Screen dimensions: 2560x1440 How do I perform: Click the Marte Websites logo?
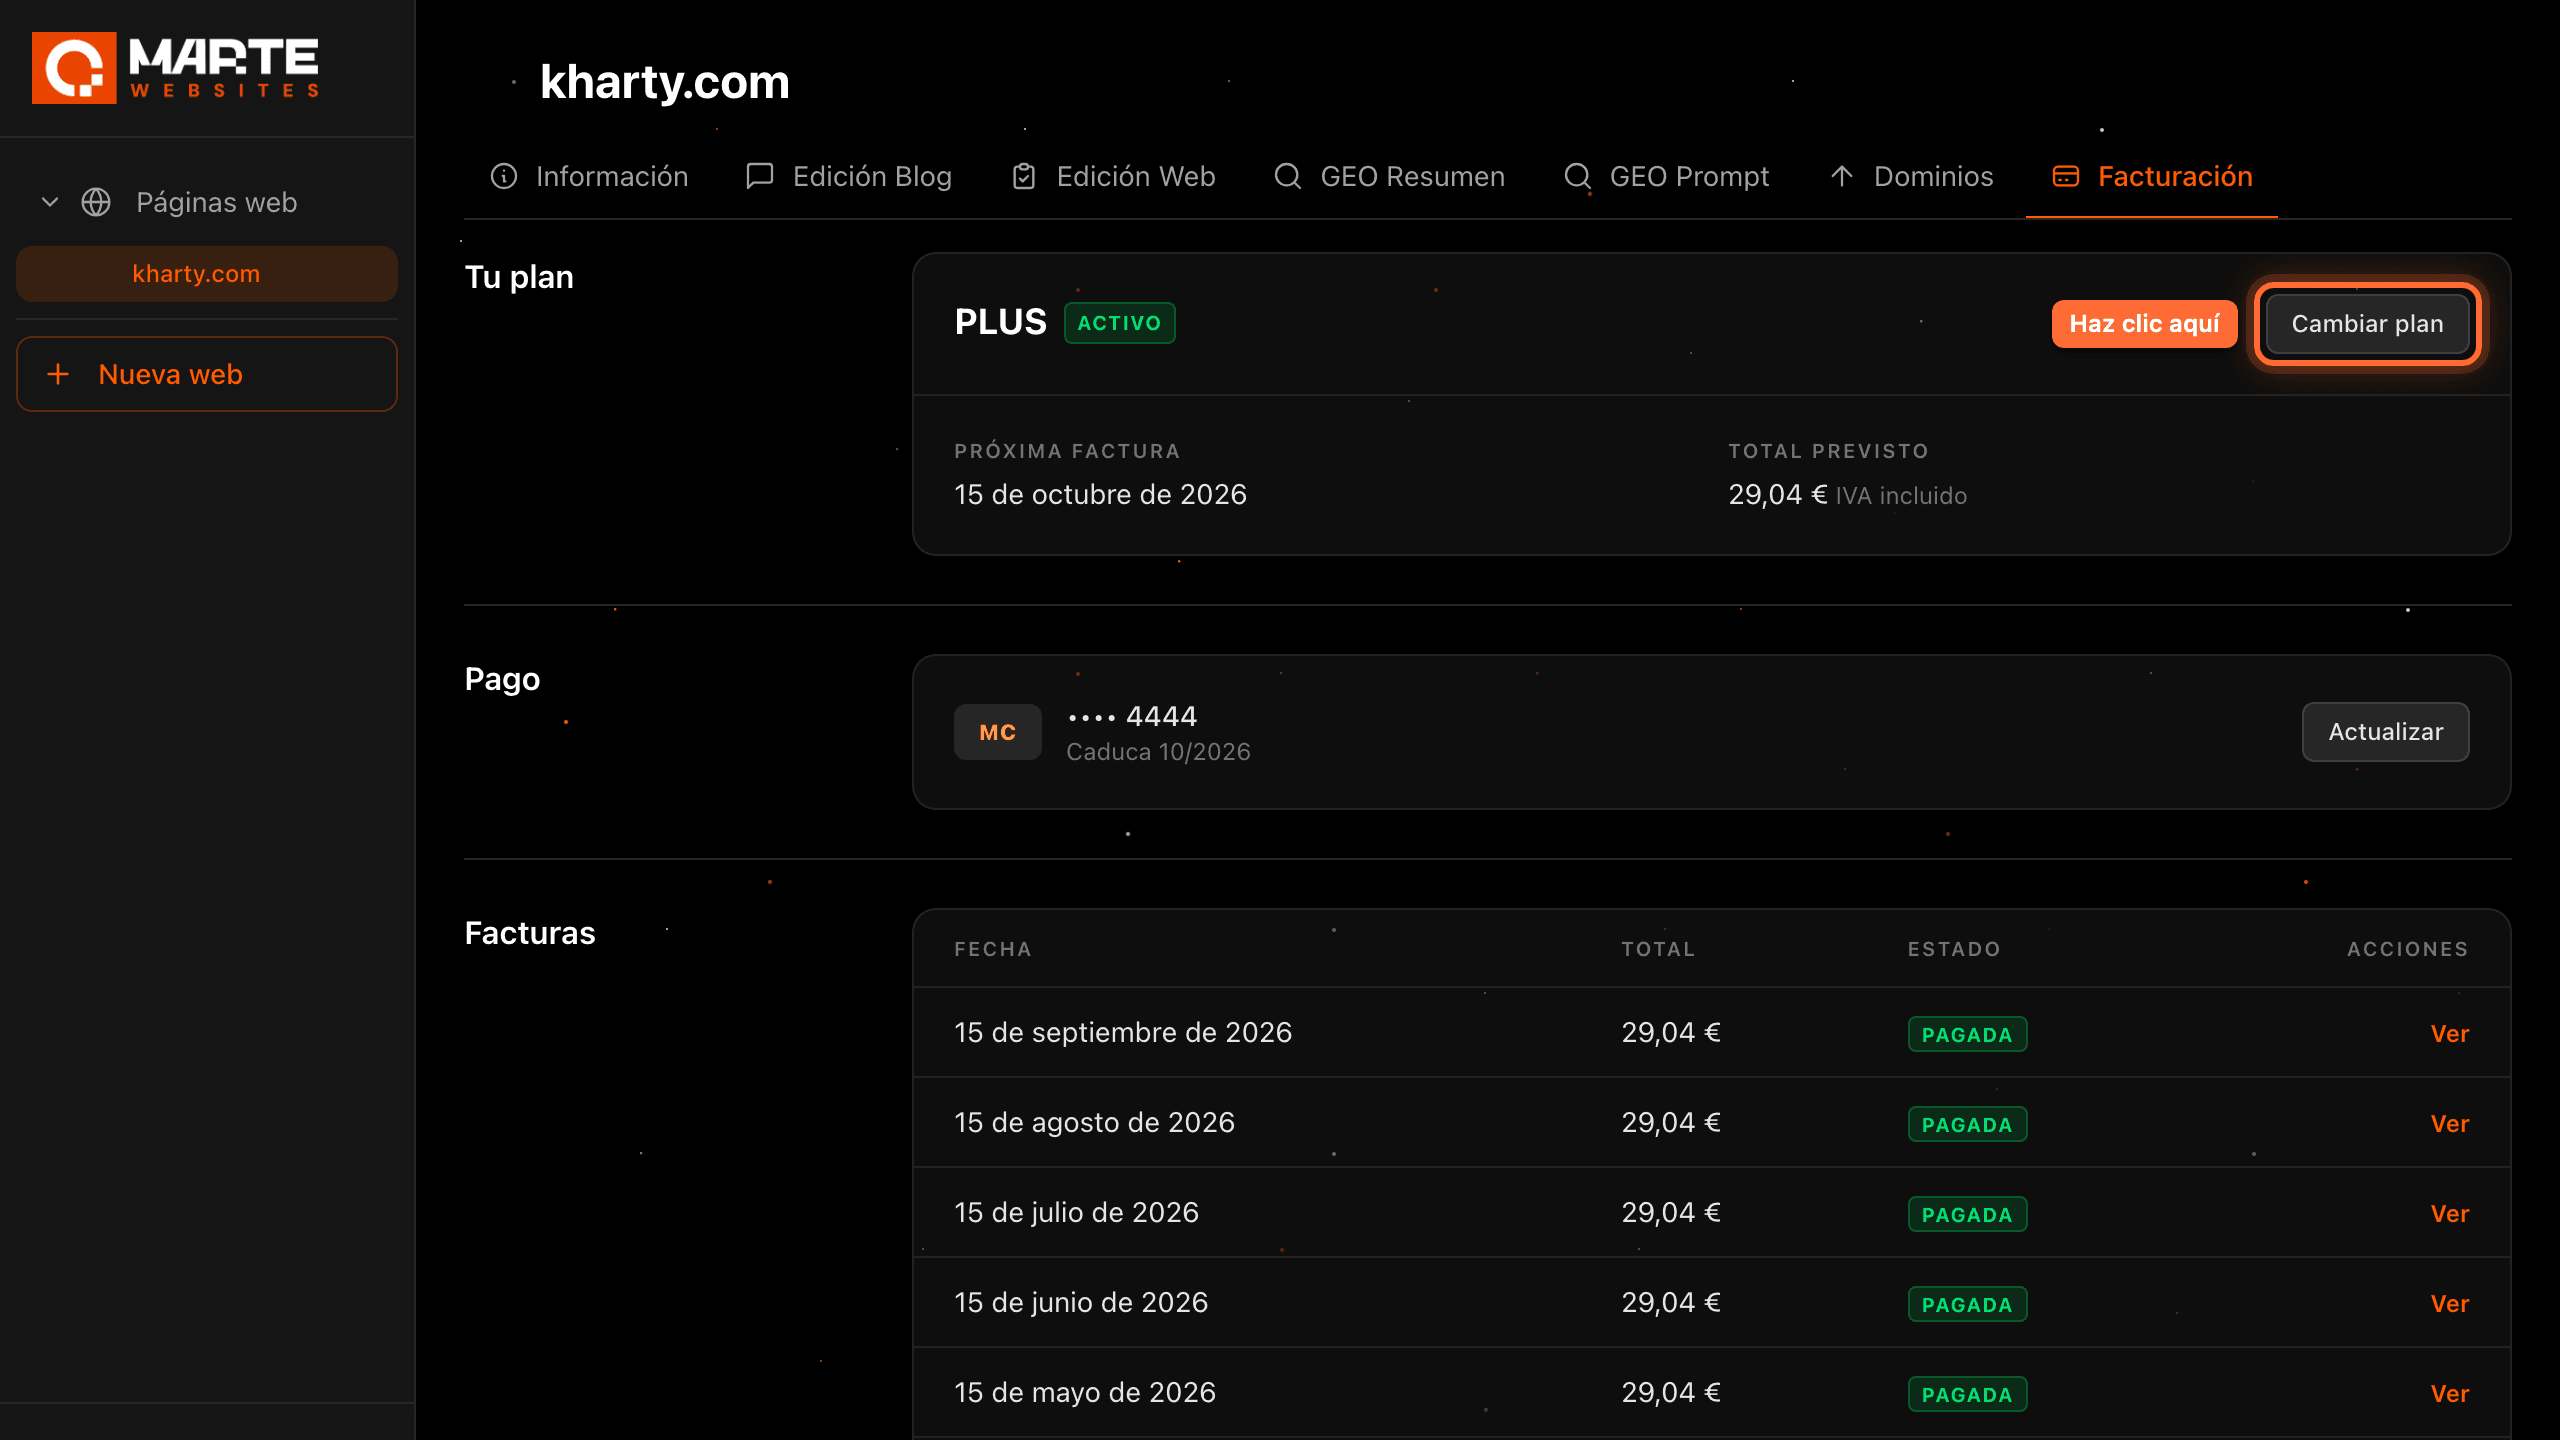pyautogui.click(x=175, y=68)
